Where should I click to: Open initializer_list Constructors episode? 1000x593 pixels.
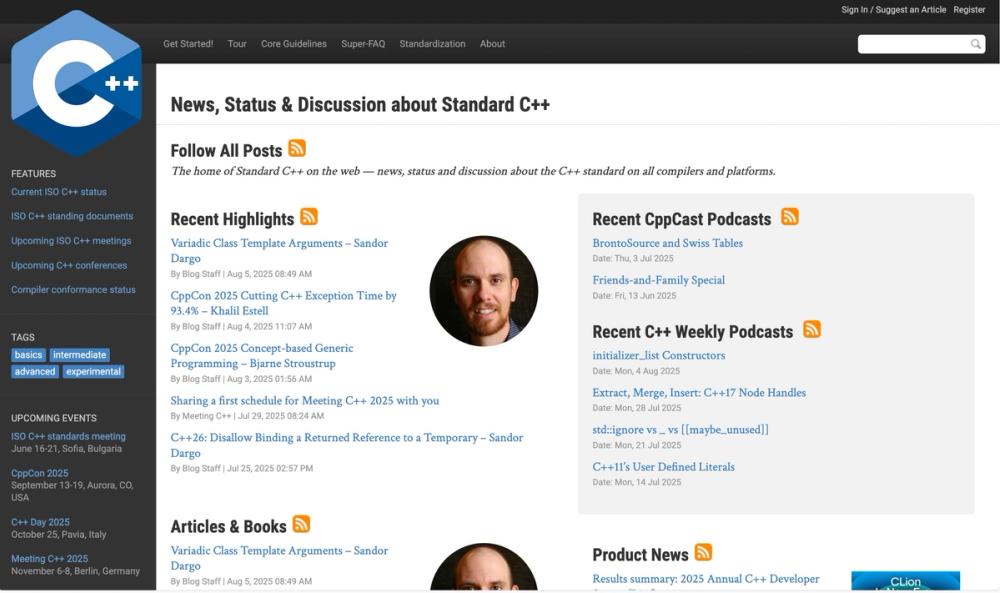click(658, 355)
